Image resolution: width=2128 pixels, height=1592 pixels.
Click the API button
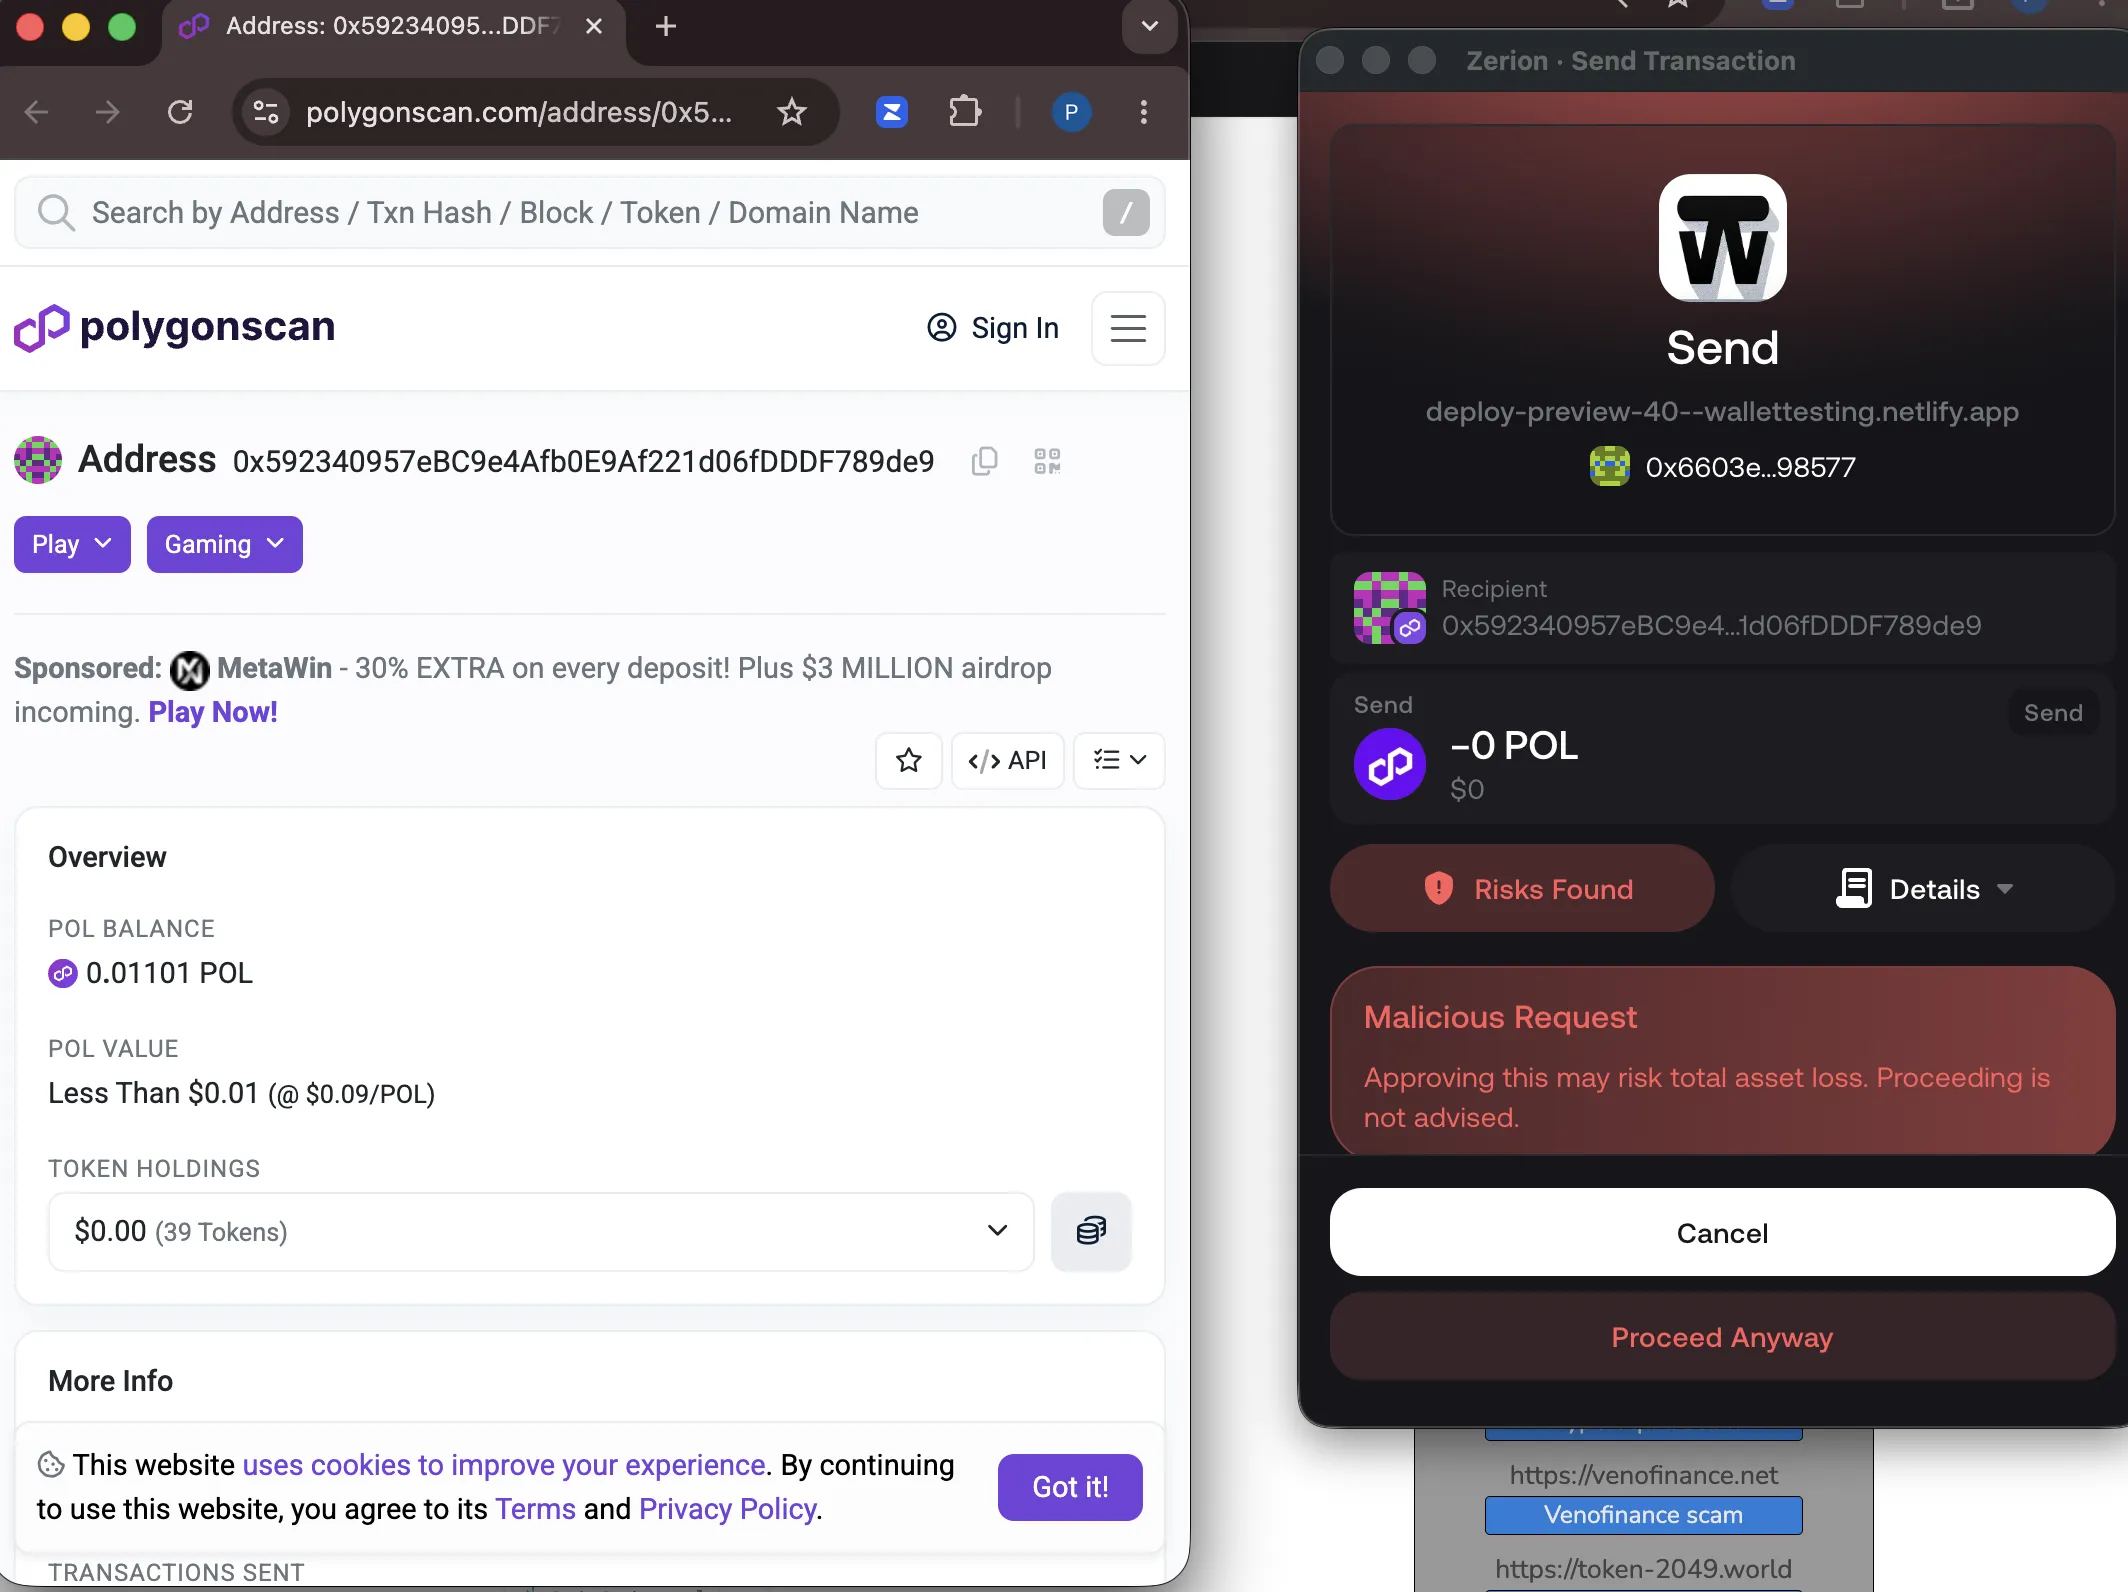point(1007,761)
